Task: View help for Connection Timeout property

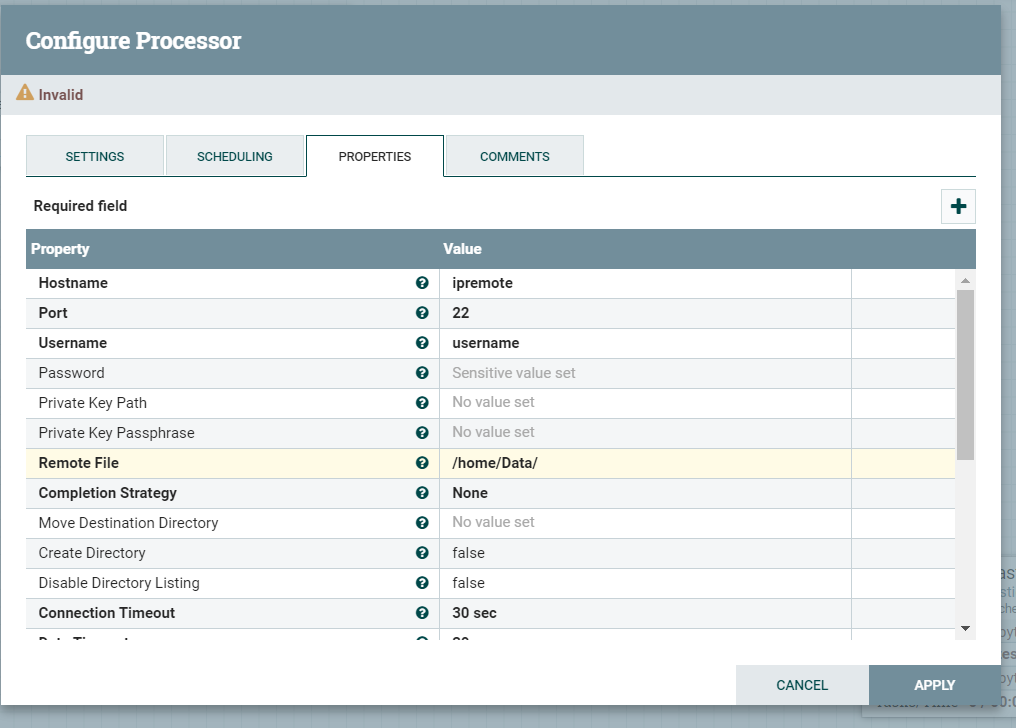Action: [x=422, y=613]
